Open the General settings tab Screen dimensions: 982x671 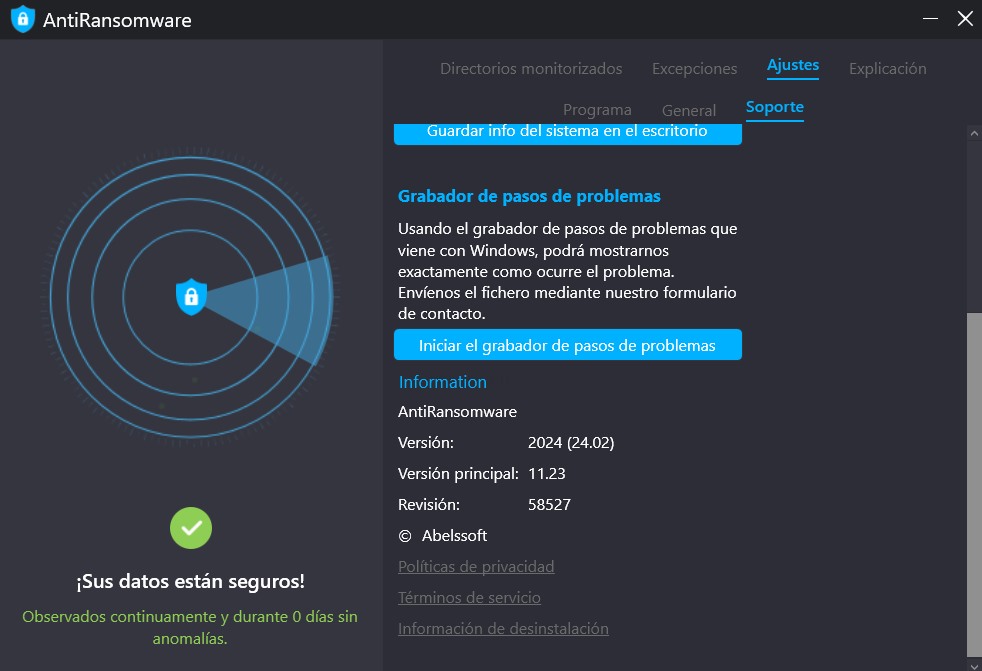(688, 110)
